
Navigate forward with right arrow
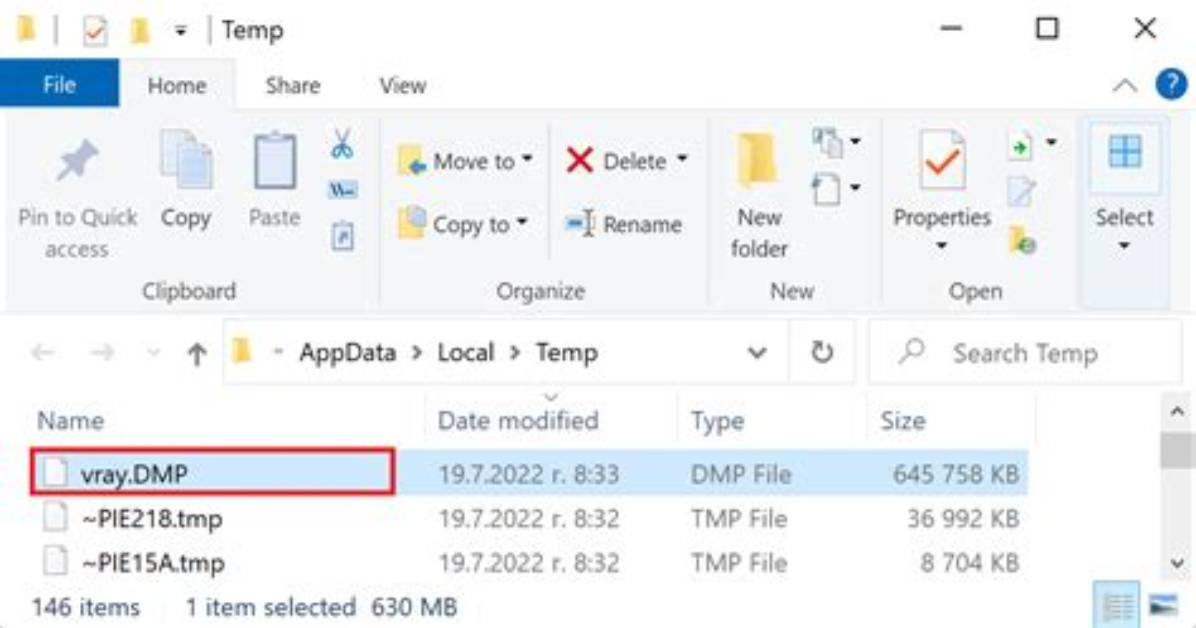point(102,353)
